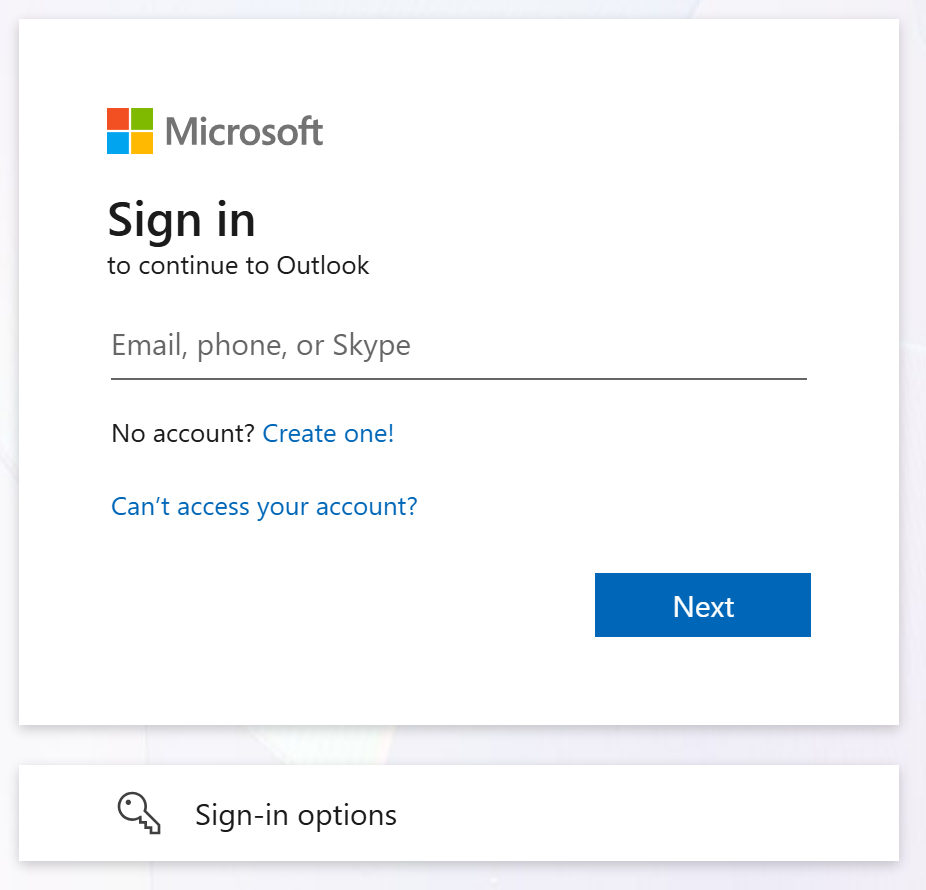Screen dimensions: 926x890
Task: Select the green square in the Microsoft logo
Action: 140,118
